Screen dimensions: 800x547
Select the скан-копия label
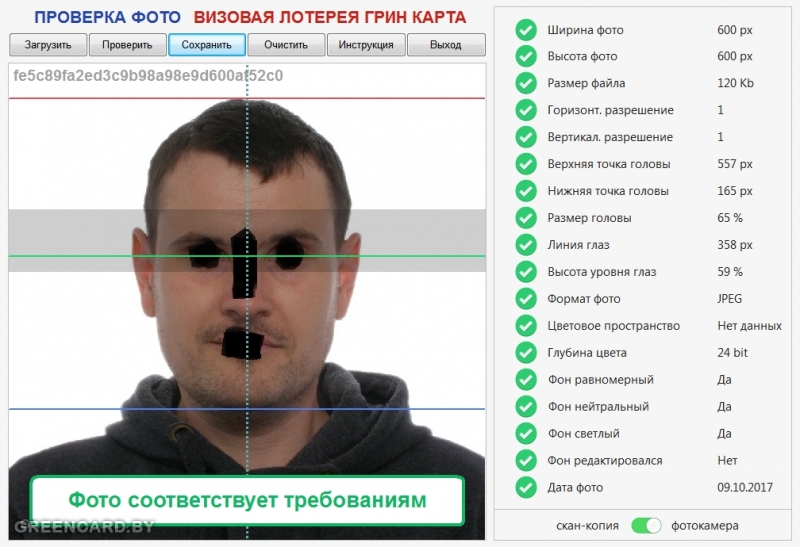(587, 525)
